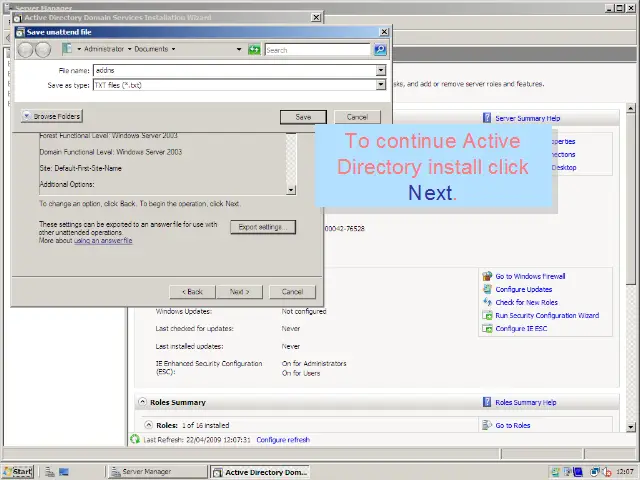
Task: Click the Configure Updates link
Action: point(524,289)
